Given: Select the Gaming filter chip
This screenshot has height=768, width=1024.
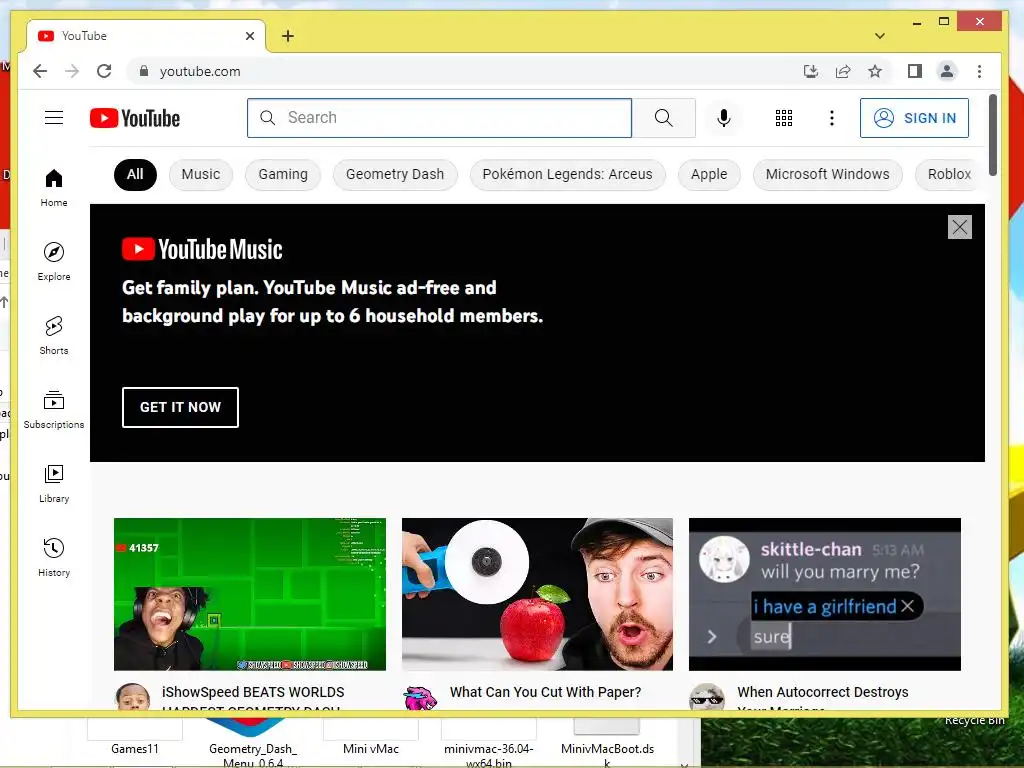Looking at the screenshot, I should point(283,174).
